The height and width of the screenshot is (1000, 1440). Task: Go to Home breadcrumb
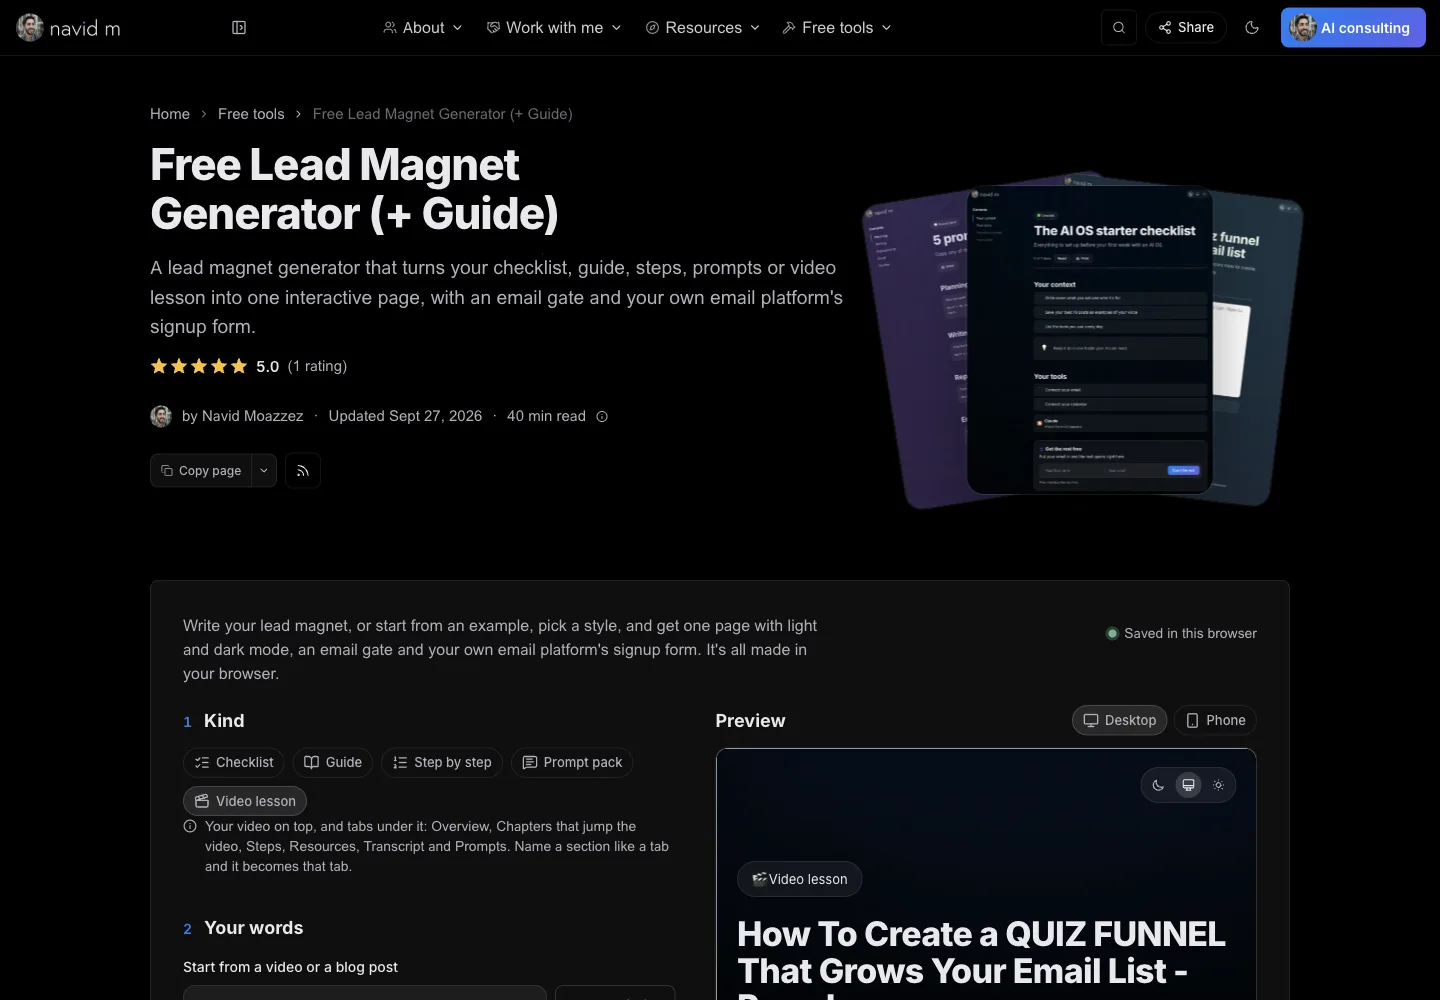170,114
